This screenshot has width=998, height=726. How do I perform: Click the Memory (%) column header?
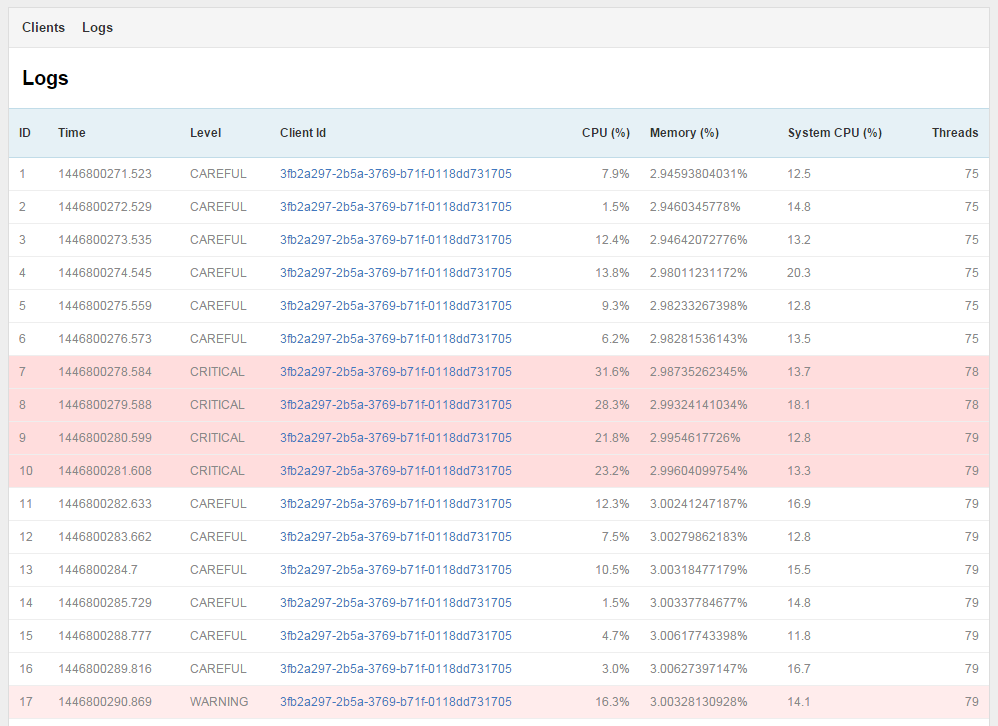tap(684, 133)
